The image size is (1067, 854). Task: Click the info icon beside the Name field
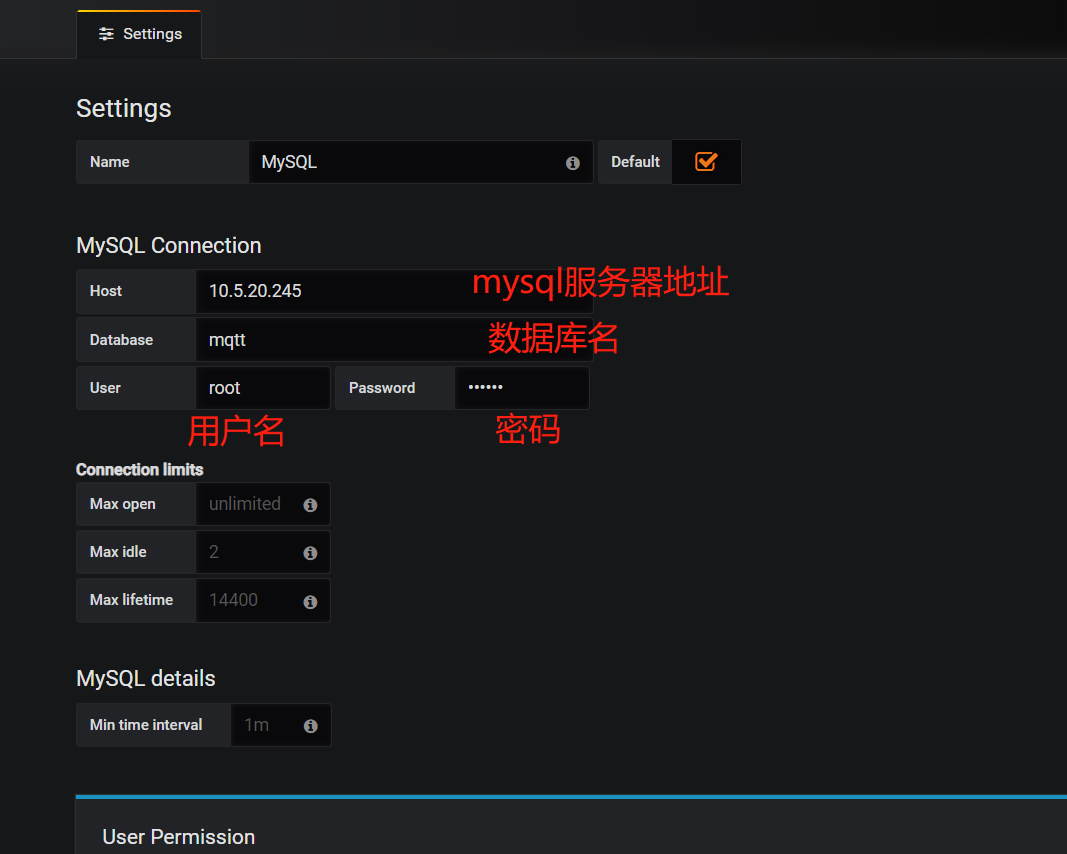pyautogui.click(x=572, y=162)
